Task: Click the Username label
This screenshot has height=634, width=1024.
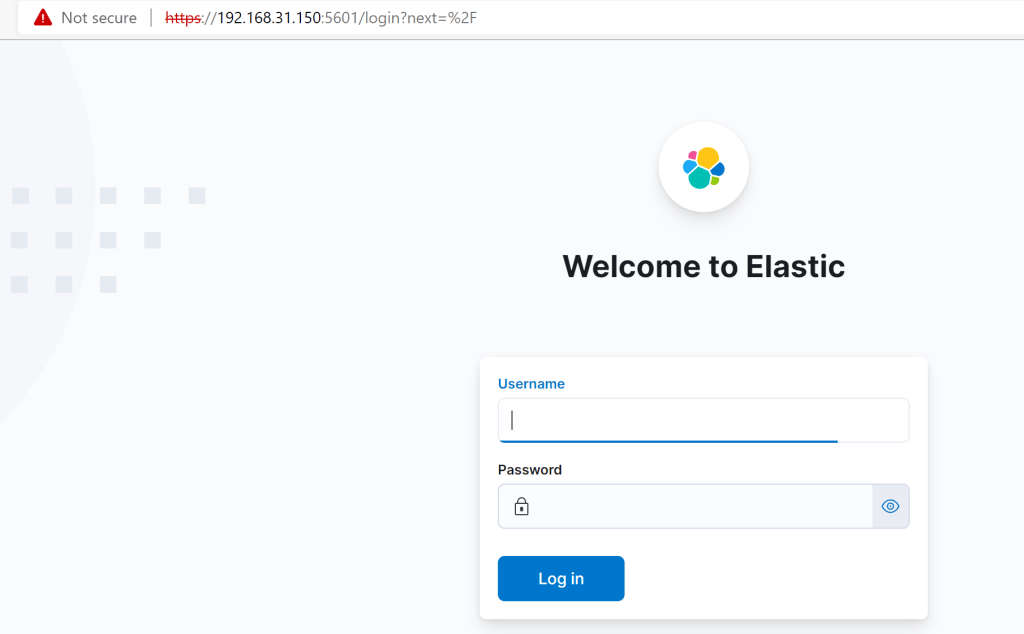Action: coord(531,384)
